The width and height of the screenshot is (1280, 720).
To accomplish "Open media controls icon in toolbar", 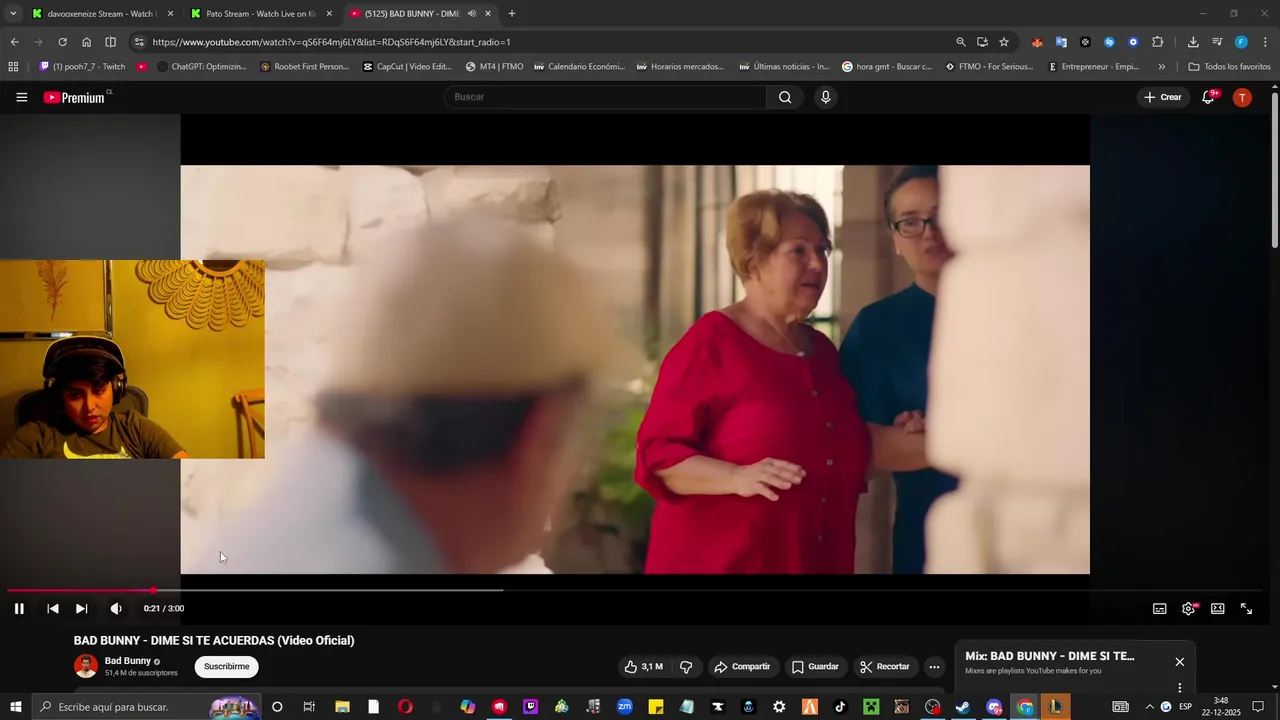I will (x=1217, y=42).
